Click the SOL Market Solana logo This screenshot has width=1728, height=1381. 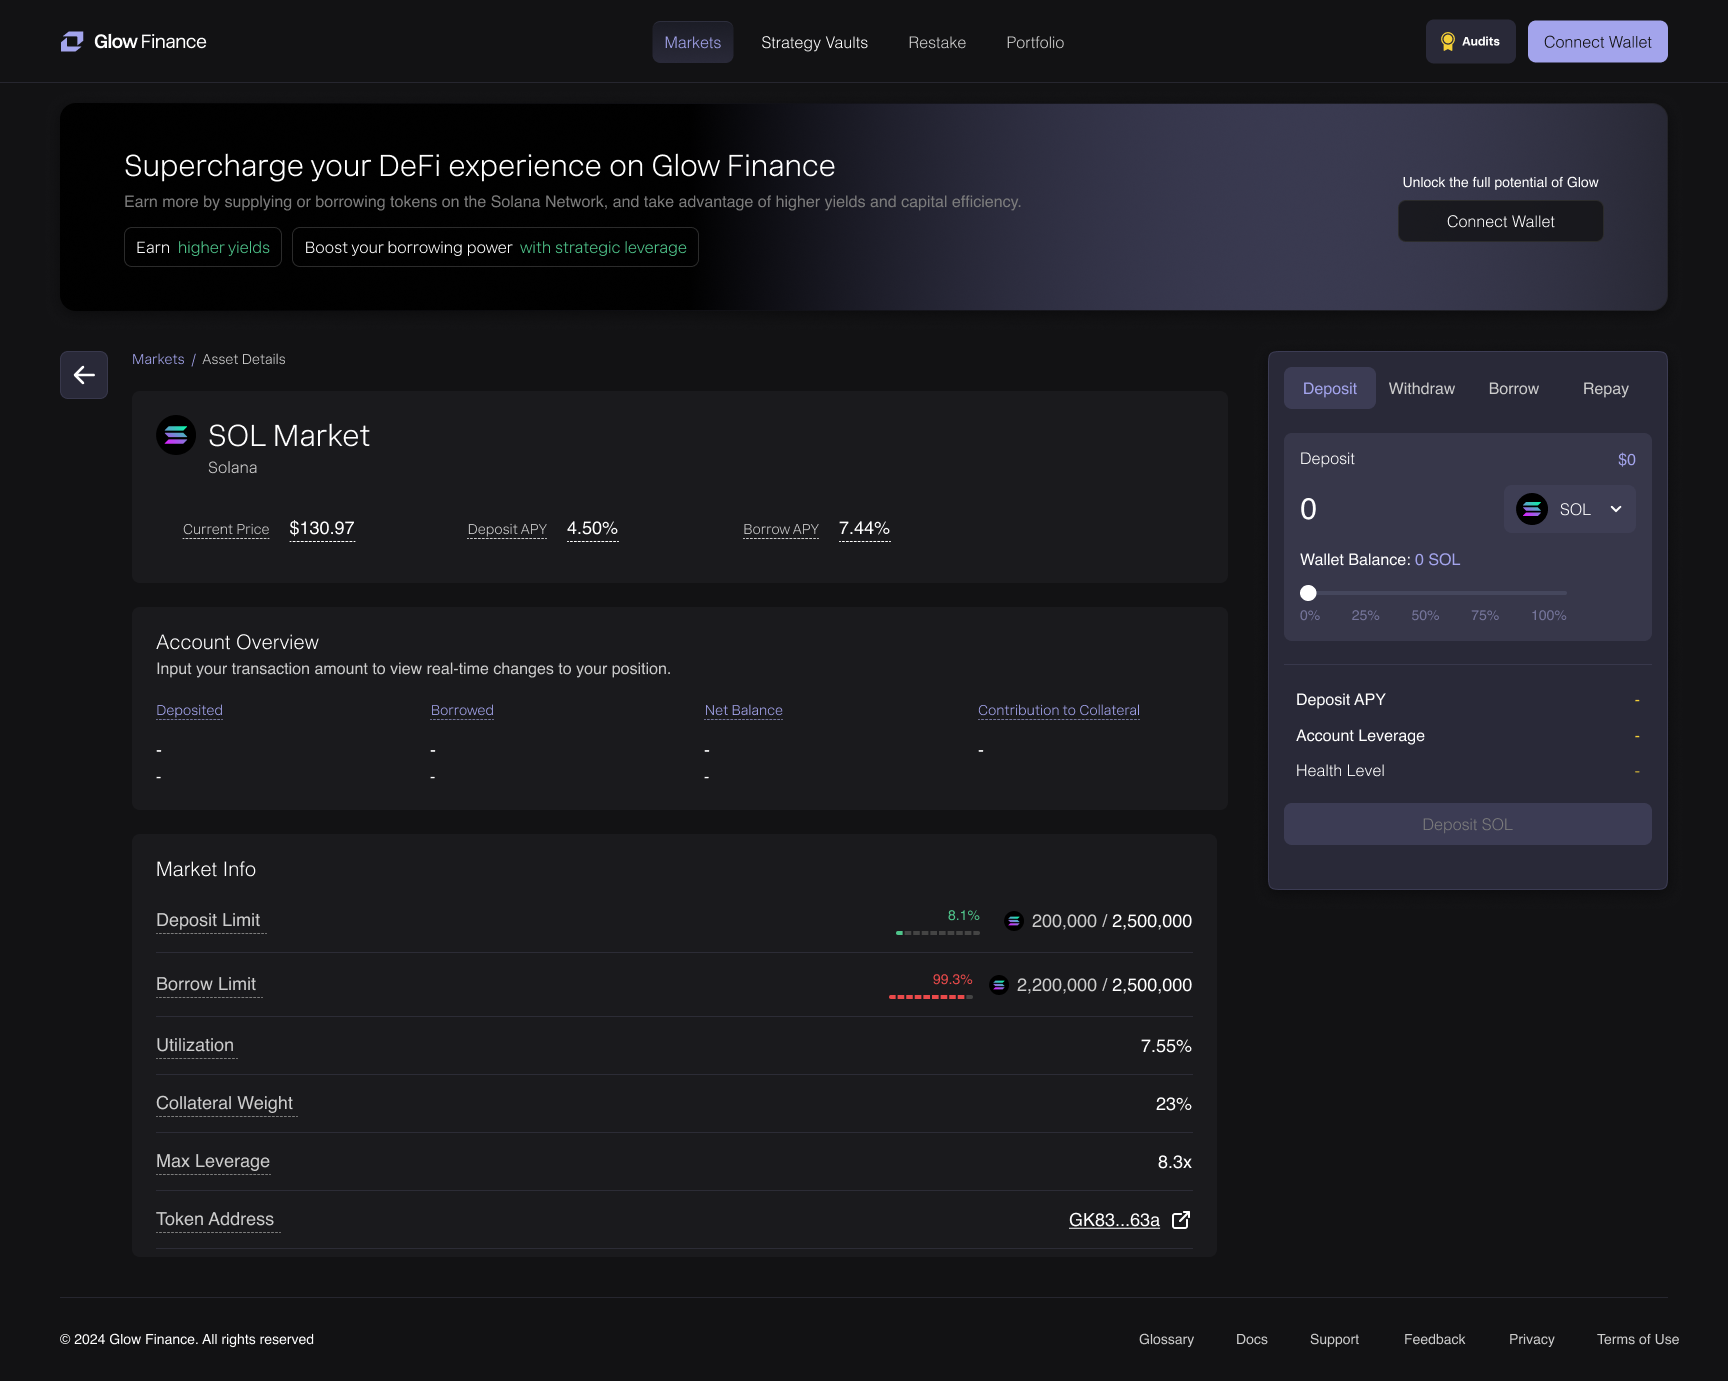tap(176, 435)
